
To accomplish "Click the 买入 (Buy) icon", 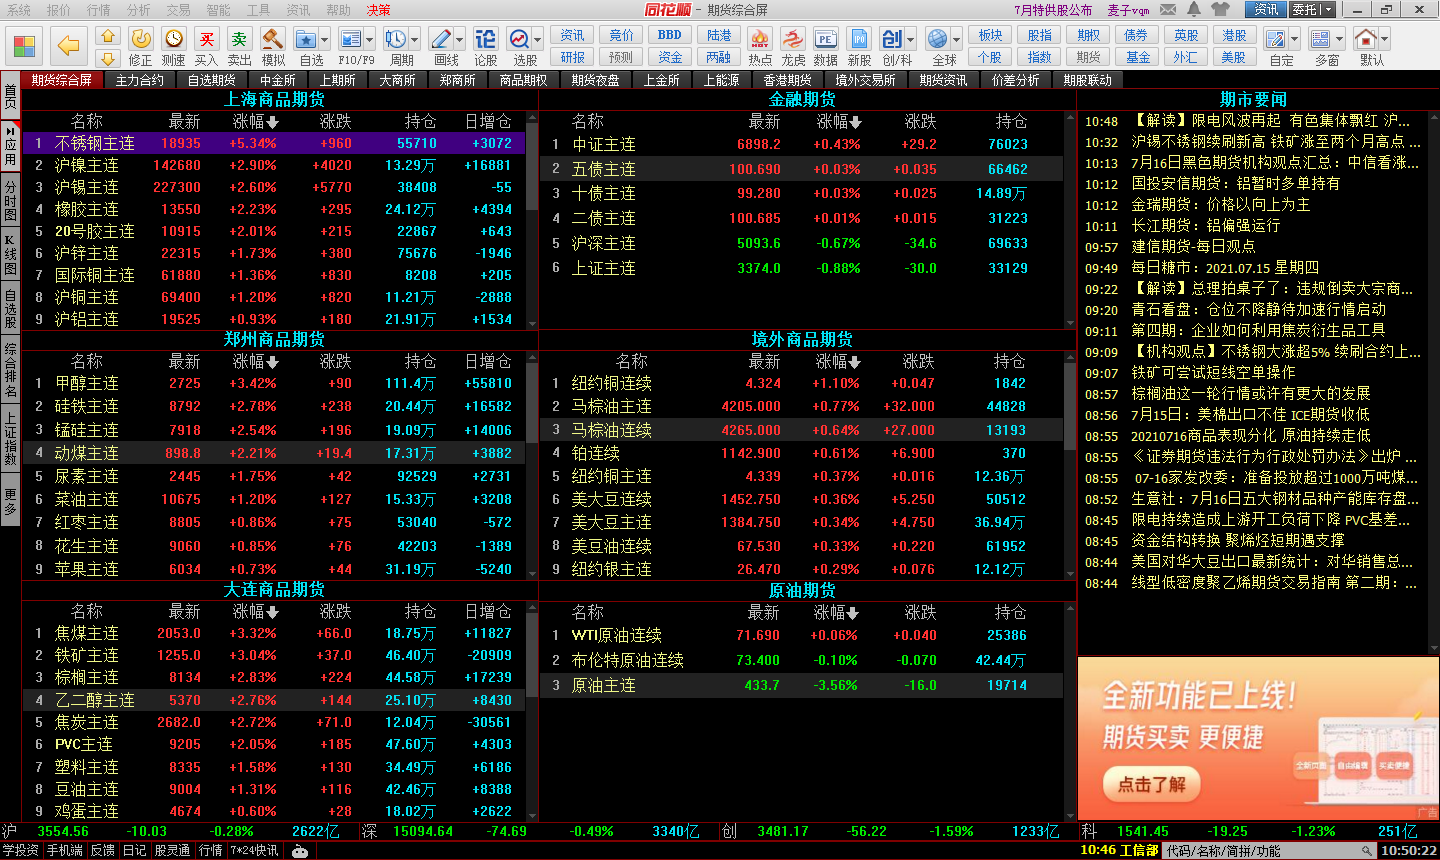I will [208, 40].
